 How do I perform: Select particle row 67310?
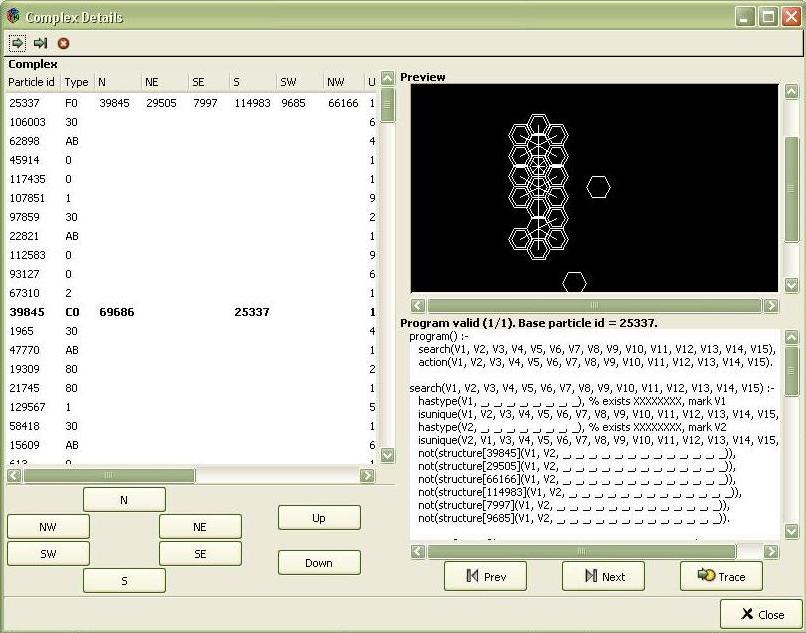[192, 293]
